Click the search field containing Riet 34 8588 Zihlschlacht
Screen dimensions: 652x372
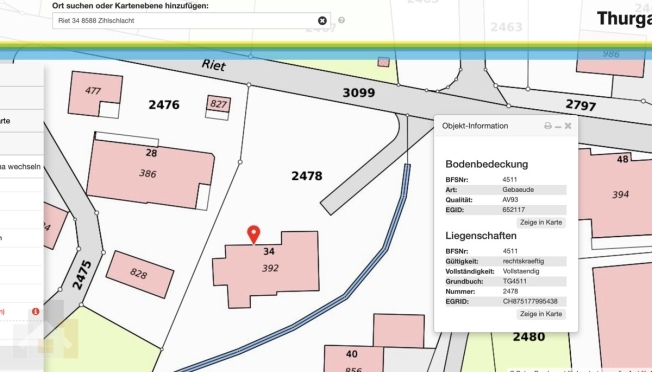click(x=191, y=20)
